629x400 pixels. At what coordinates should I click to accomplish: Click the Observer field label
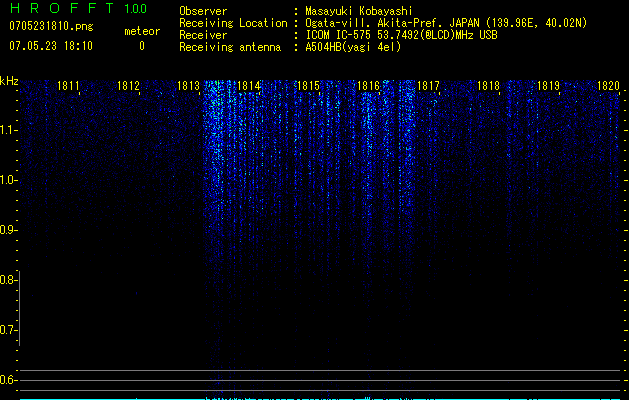coord(203,11)
